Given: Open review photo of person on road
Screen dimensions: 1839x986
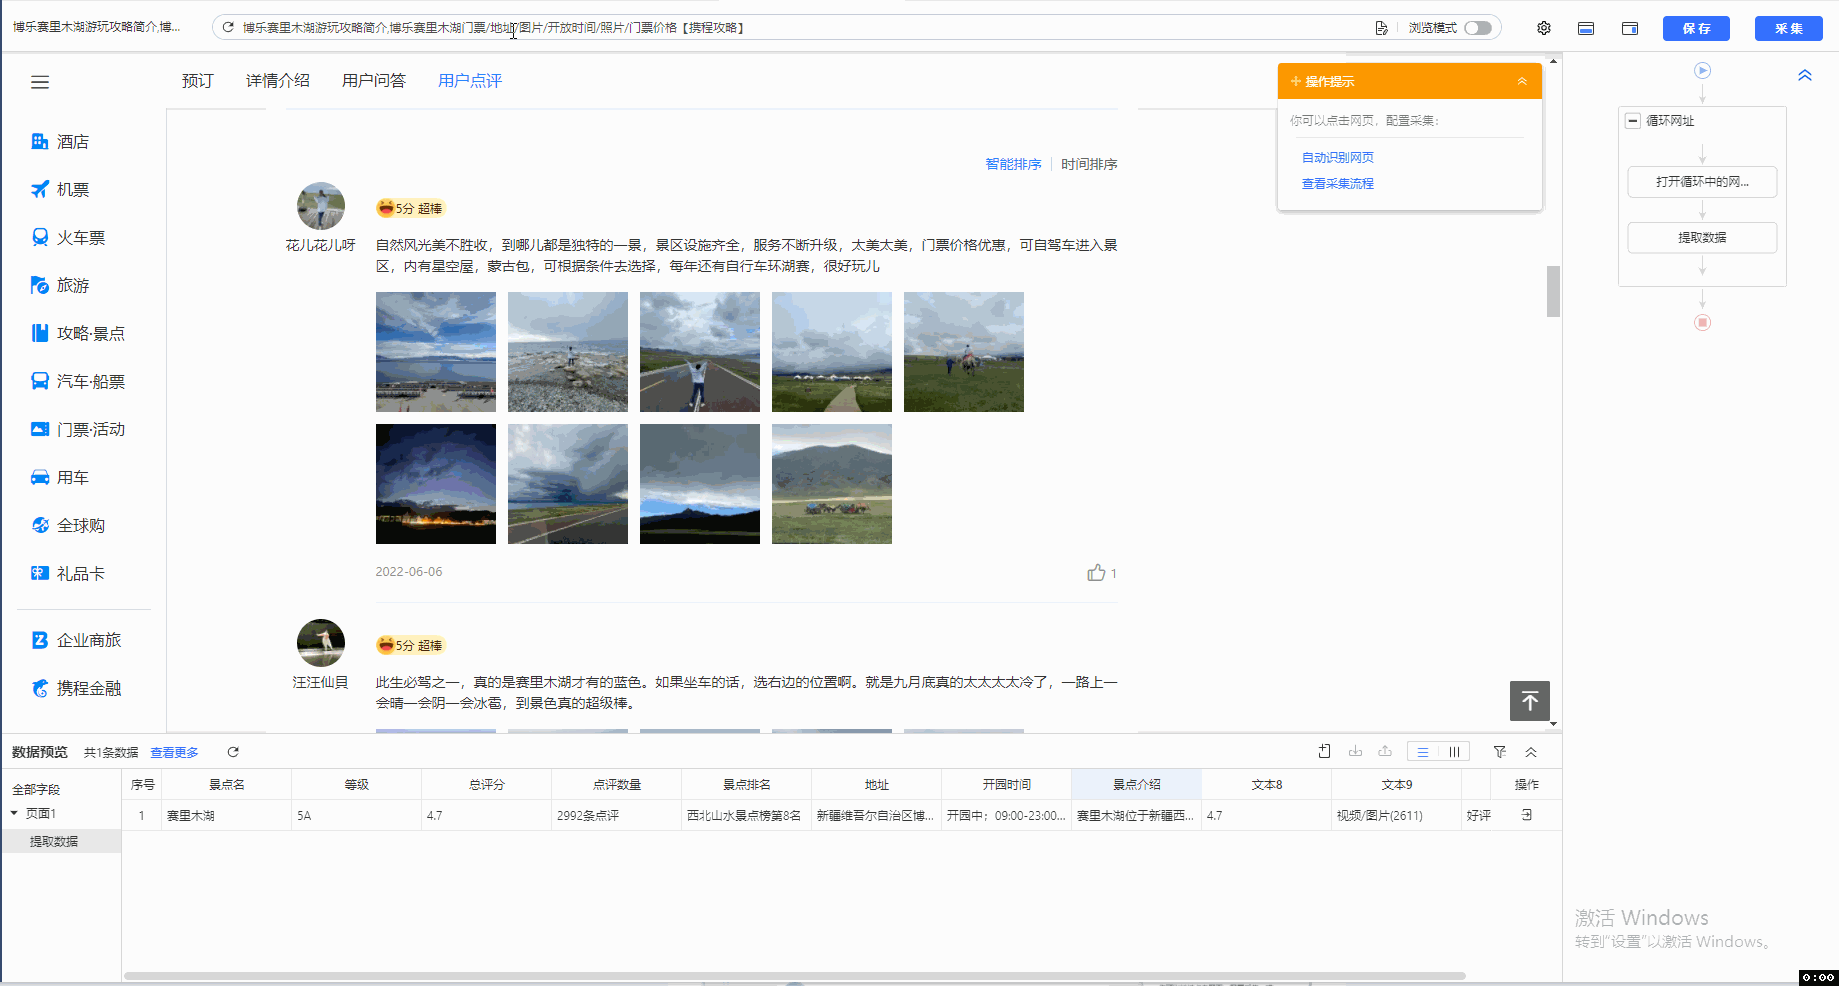Looking at the screenshot, I should click(x=700, y=352).
